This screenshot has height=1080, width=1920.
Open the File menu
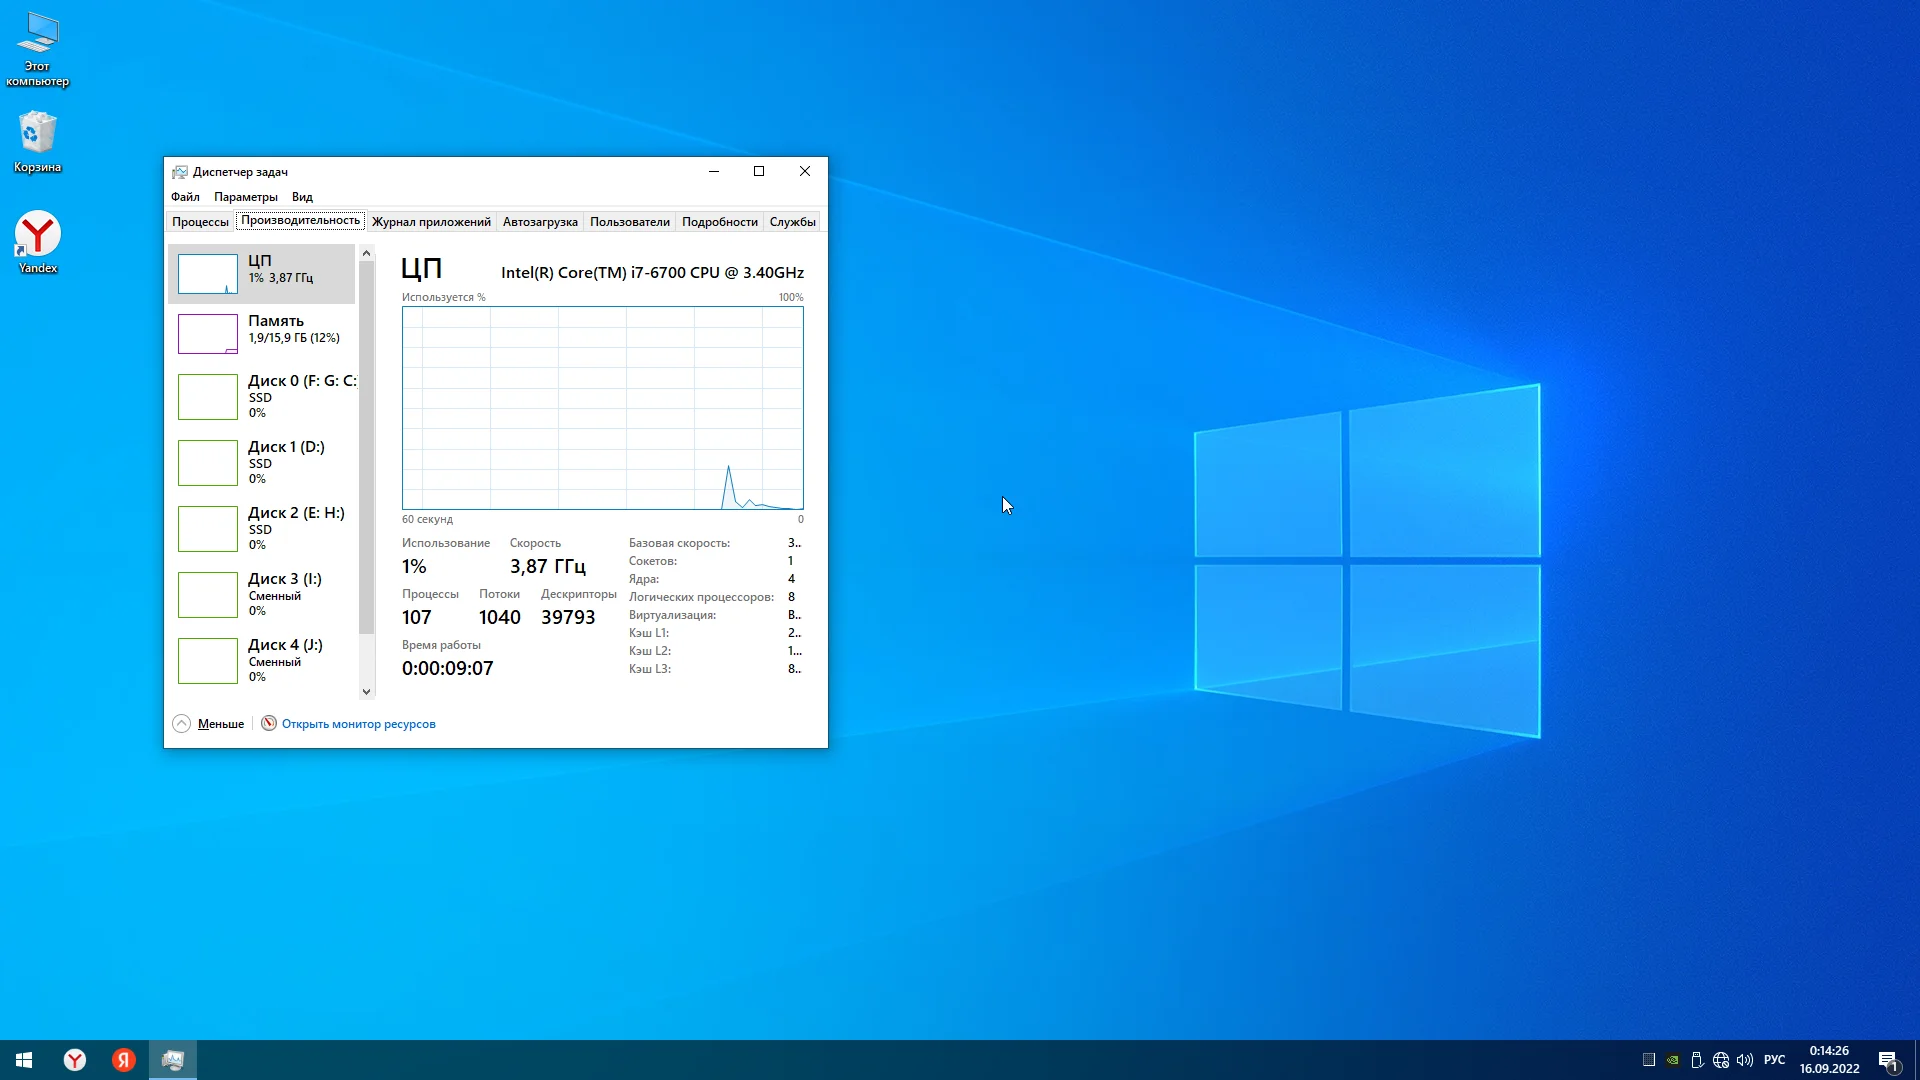185,197
